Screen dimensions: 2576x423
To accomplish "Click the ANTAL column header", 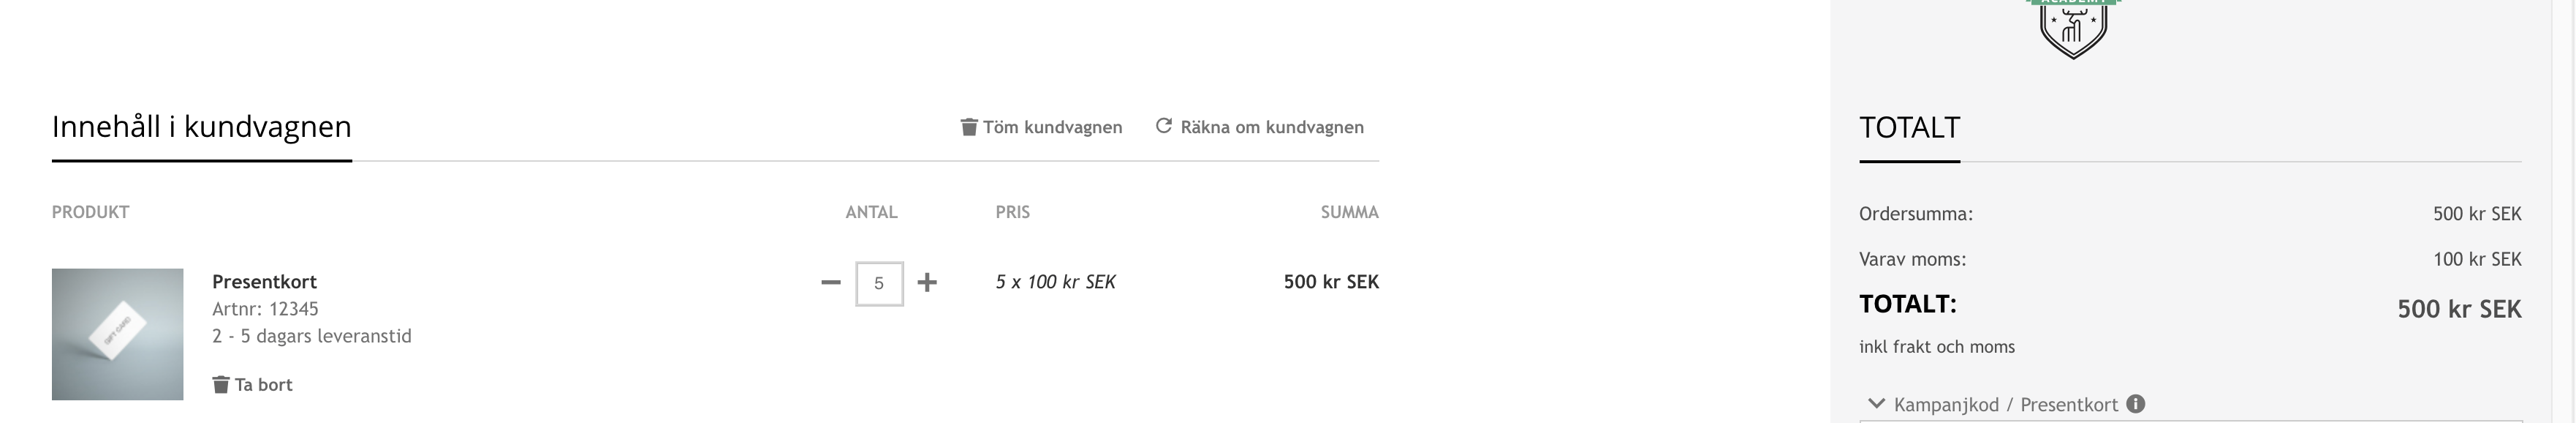I will coord(871,212).
